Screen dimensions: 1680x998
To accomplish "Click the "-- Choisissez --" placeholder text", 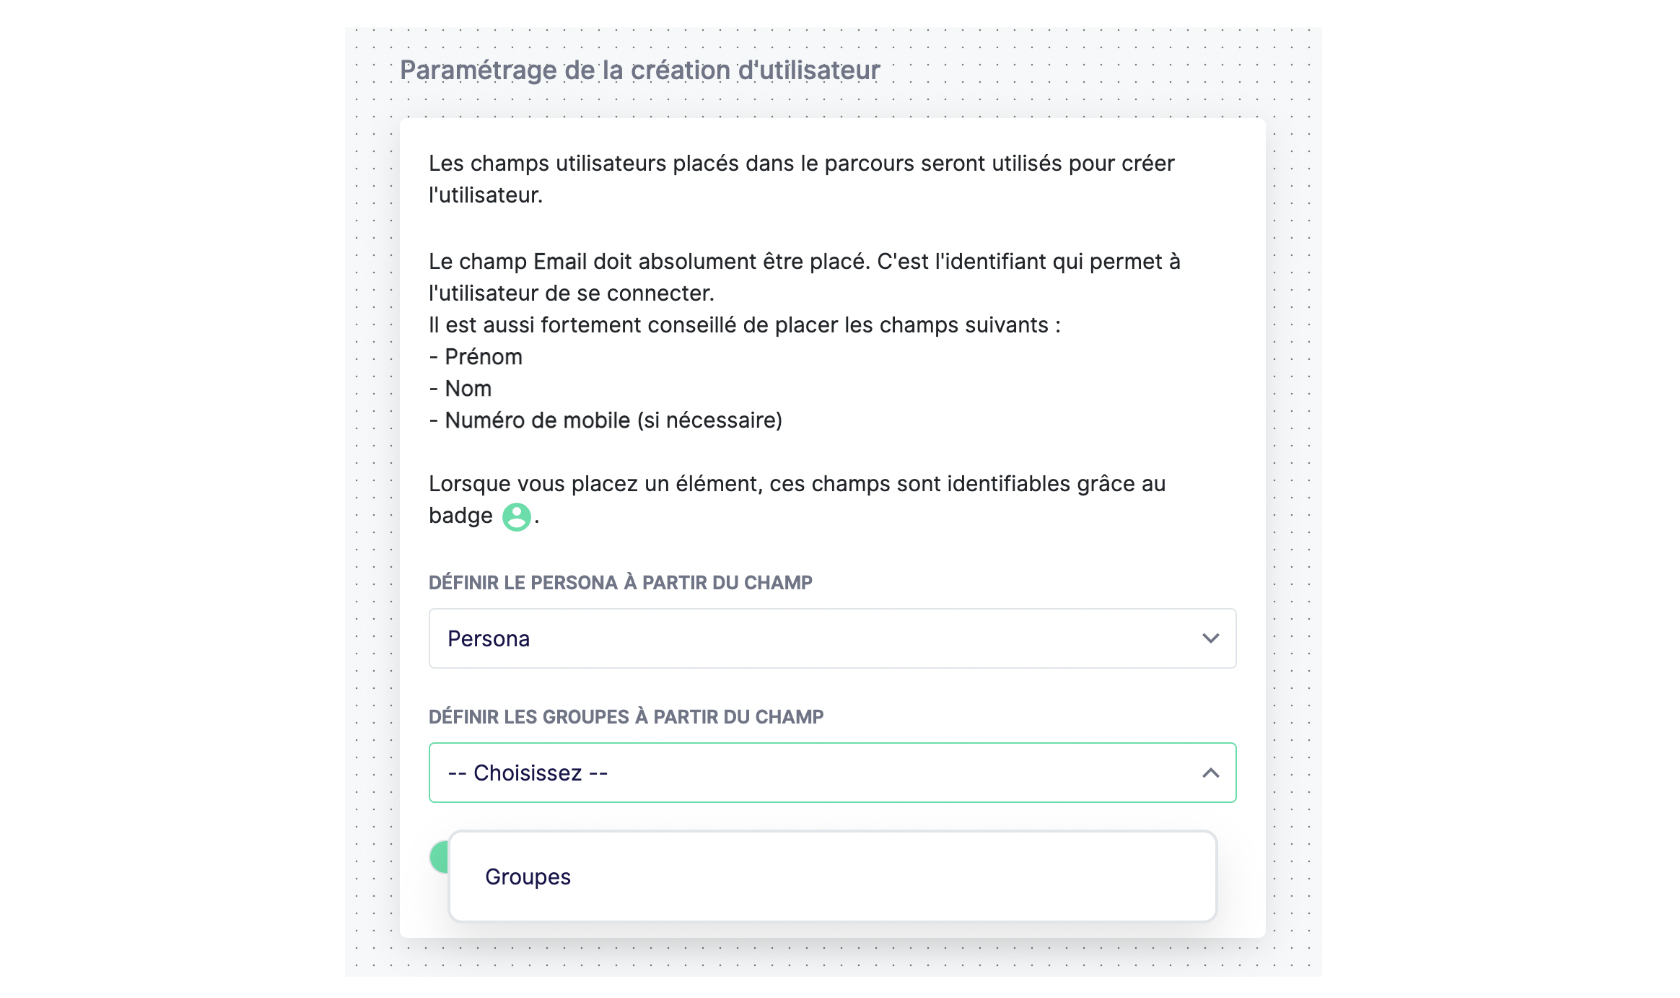I will coord(528,773).
